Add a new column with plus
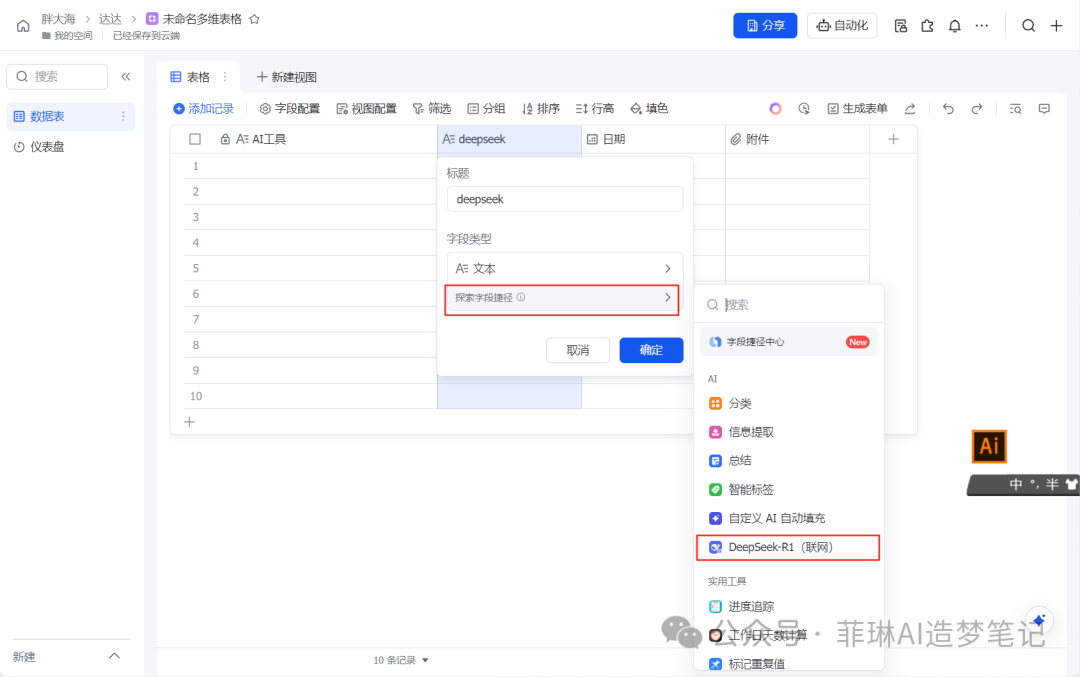This screenshot has height=677, width=1080. tap(893, 139)
